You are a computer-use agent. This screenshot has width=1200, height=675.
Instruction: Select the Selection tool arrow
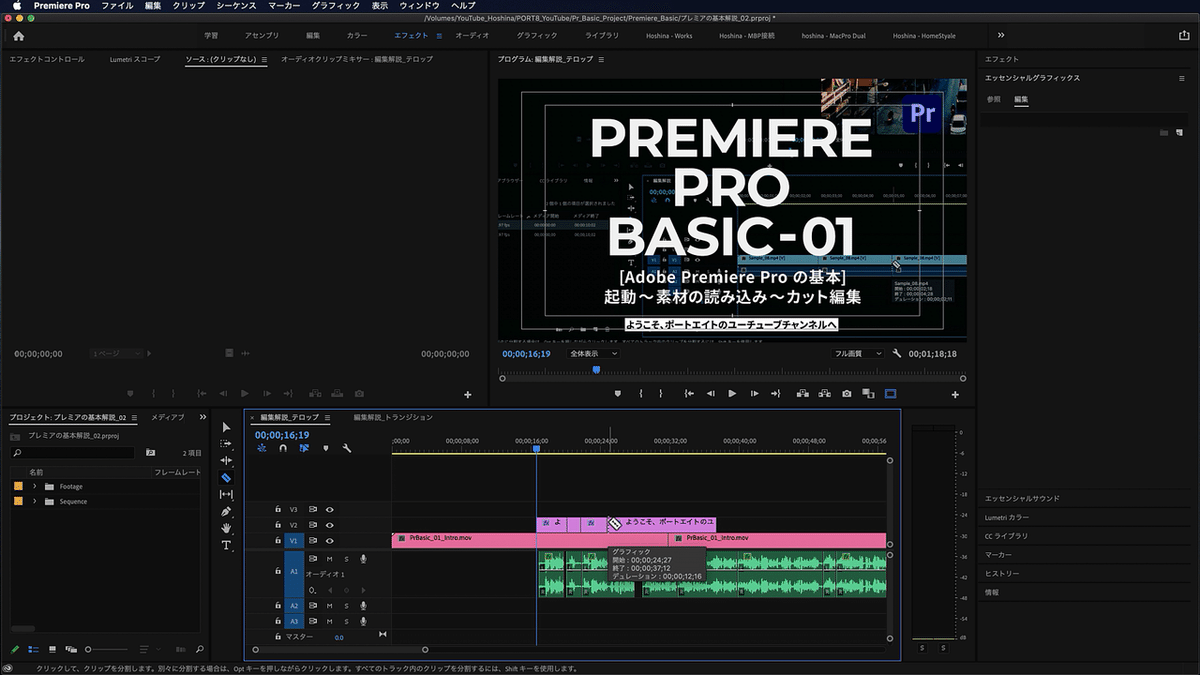tap(226, 427)
